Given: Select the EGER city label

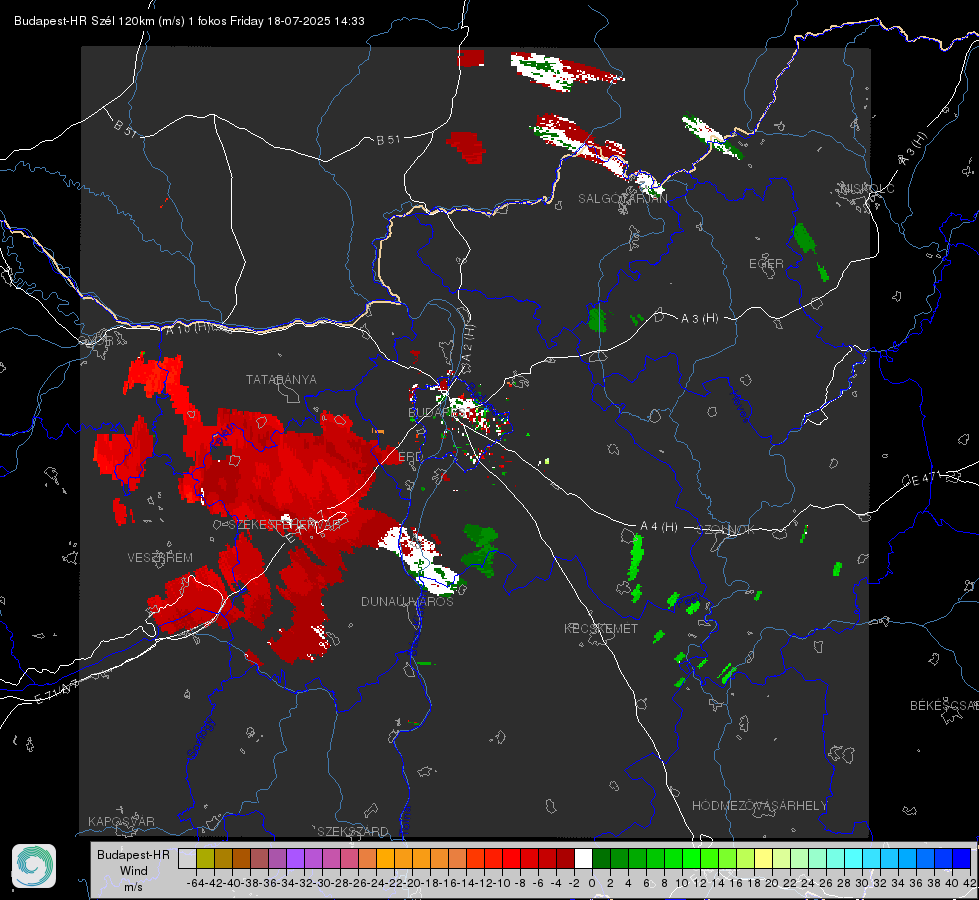Looking at the screenshot, I should coord(766,264).
